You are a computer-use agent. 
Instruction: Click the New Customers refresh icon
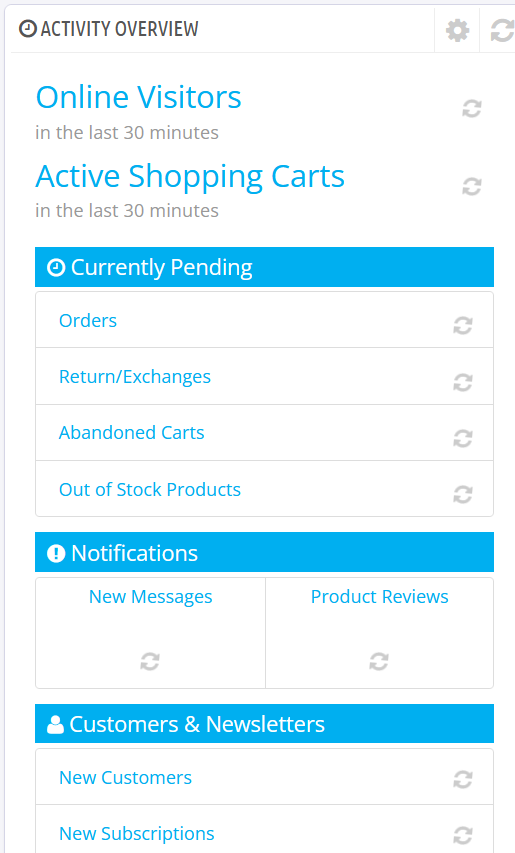(463, 780)
